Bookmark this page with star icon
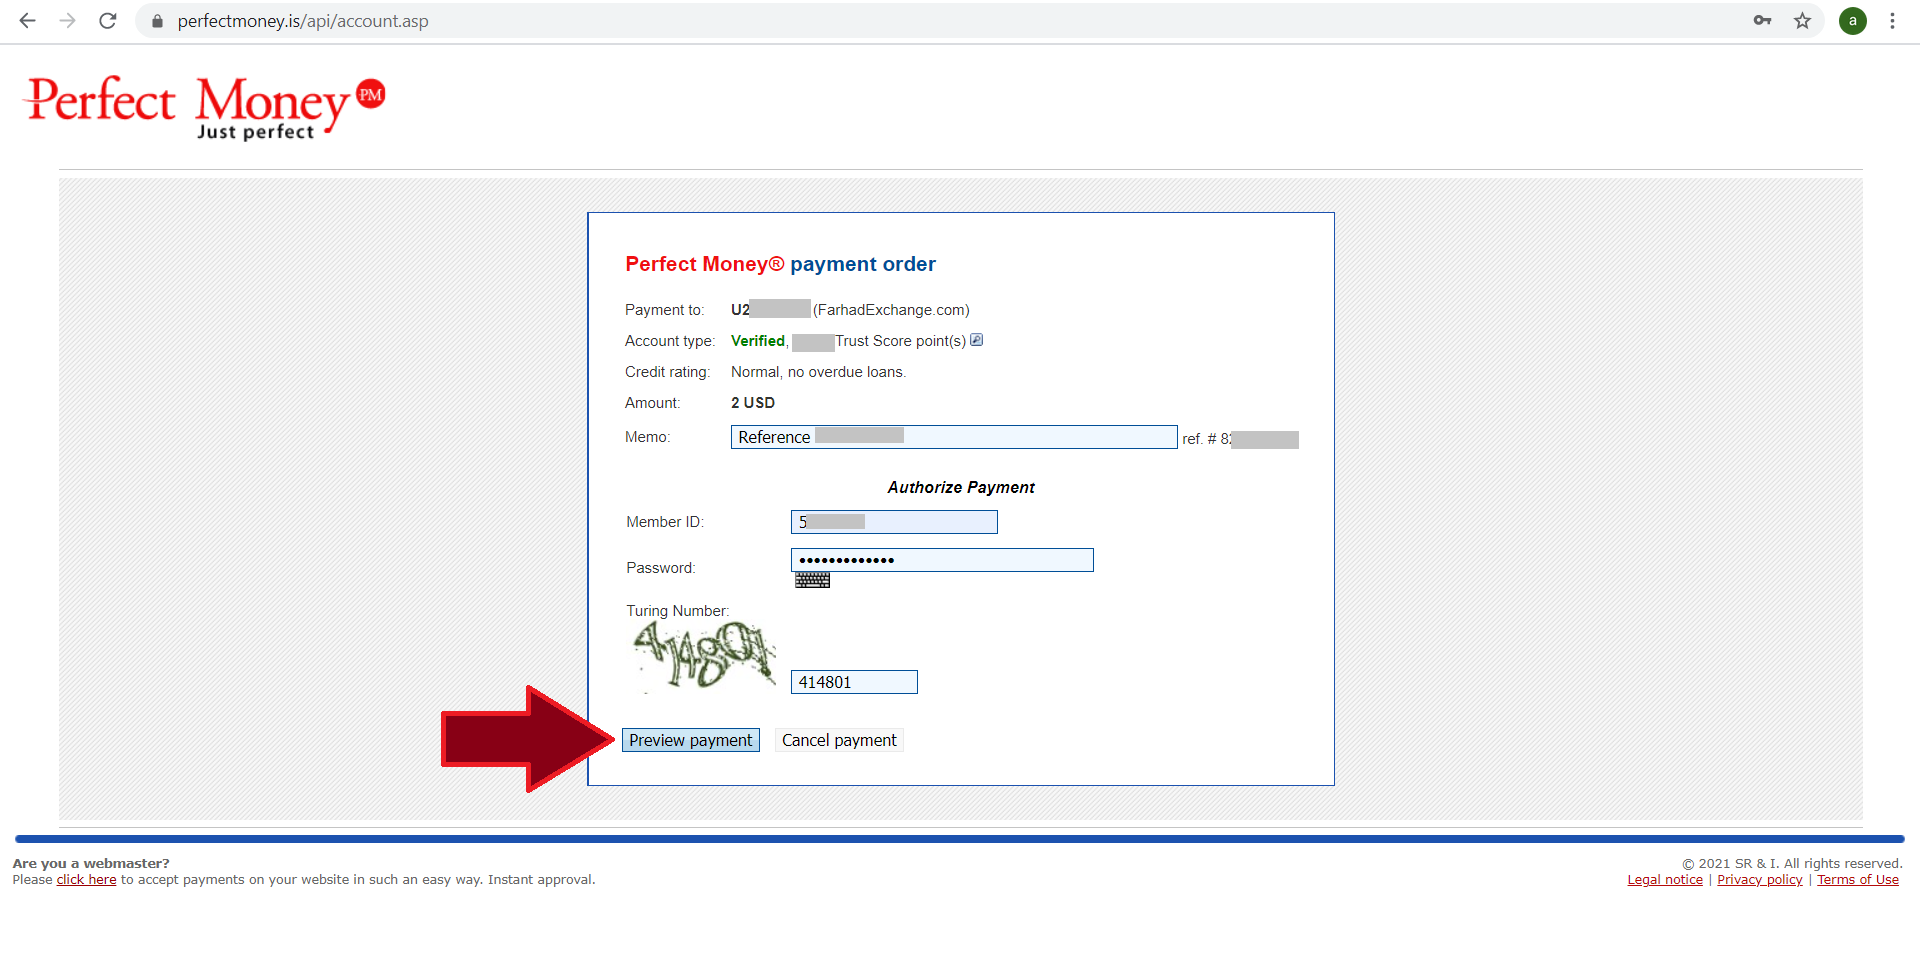This screenshot has width=1920, height=967. (1802, 21)
